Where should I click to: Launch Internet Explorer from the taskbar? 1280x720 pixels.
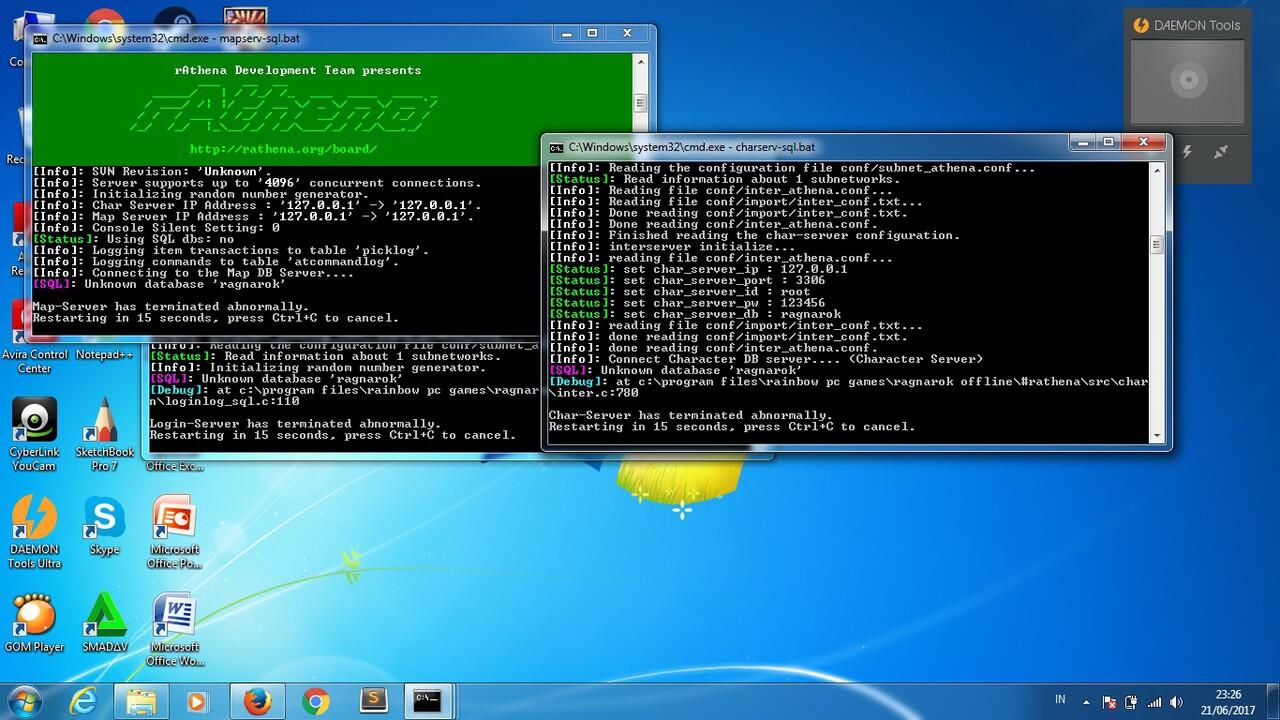(83, 702)
